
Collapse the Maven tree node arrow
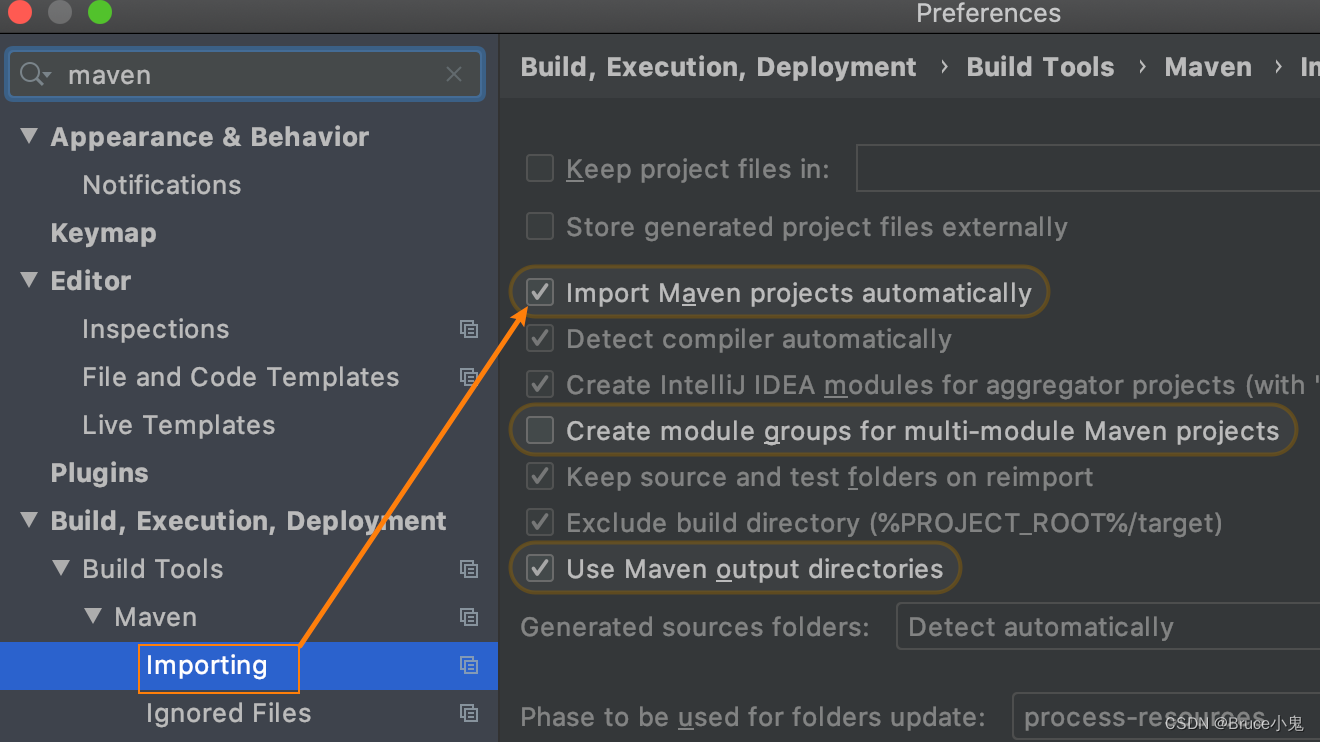click(93, 616)
